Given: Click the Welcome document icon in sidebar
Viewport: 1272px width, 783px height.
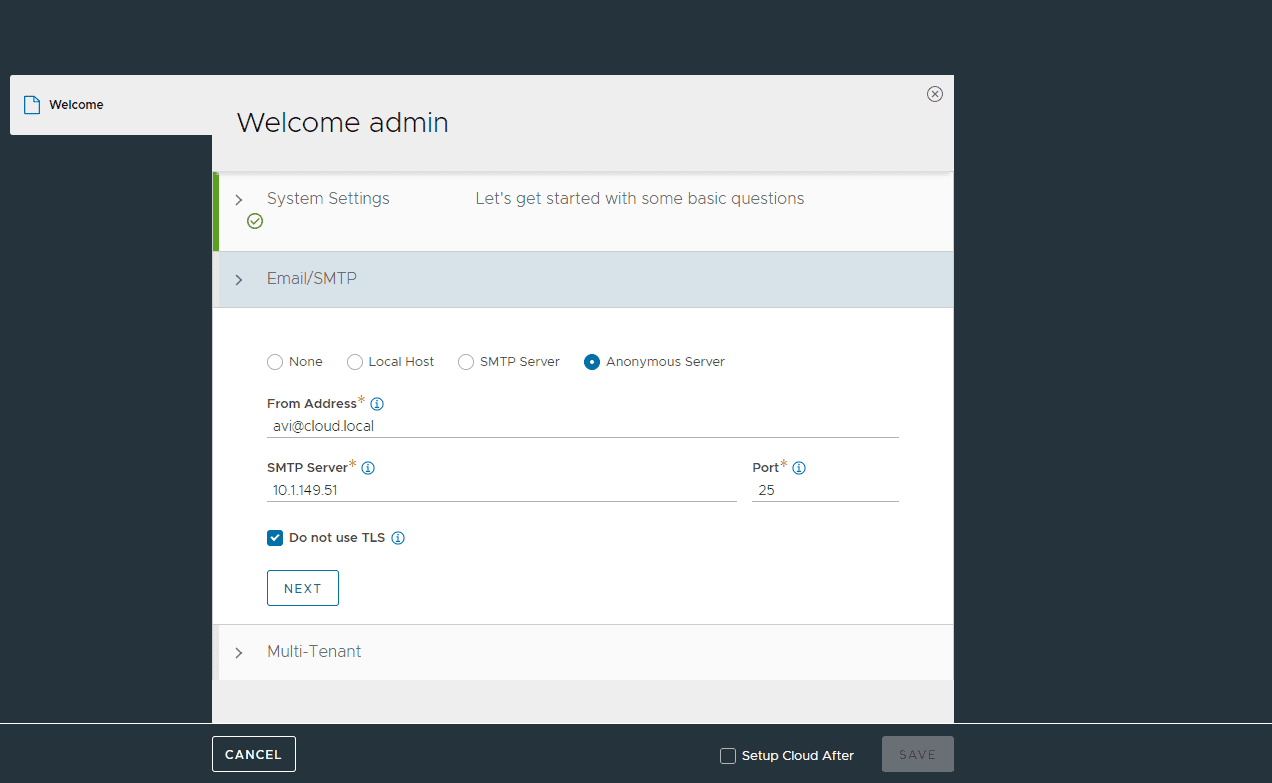Looking at the screenshot, I should tap(32, 105).
